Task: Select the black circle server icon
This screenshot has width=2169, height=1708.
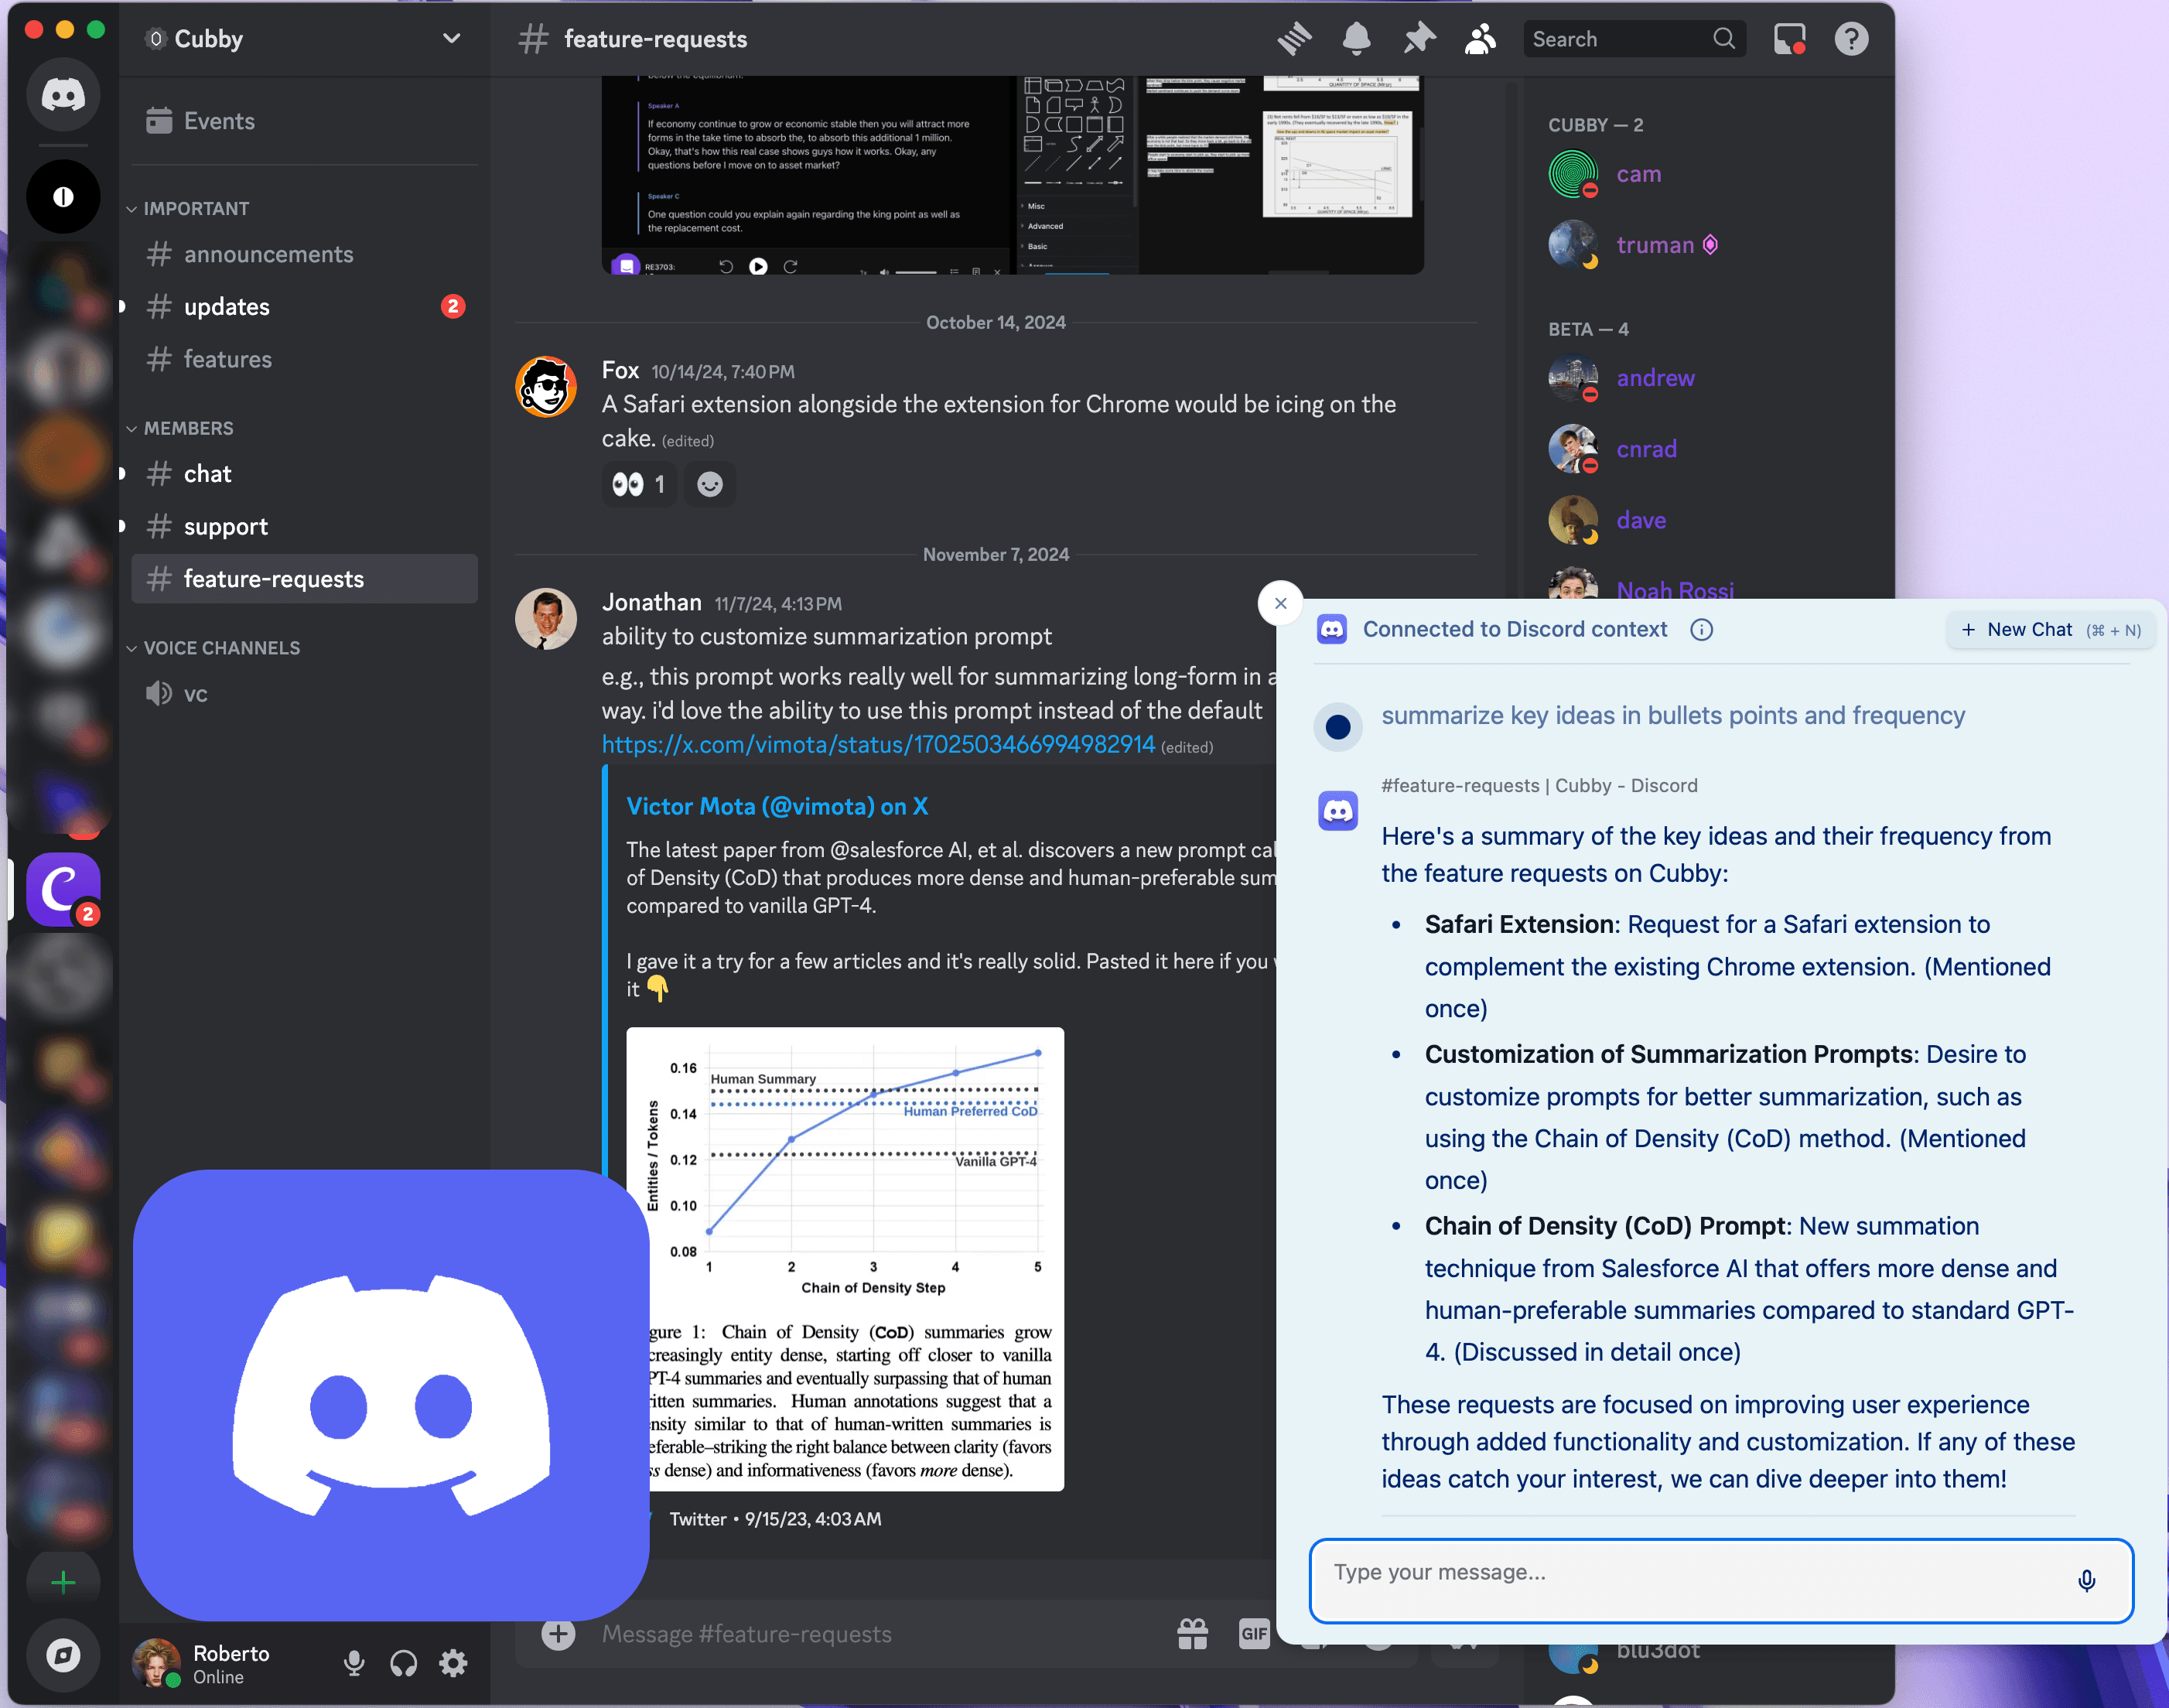Action: click(x=63, y=196)
